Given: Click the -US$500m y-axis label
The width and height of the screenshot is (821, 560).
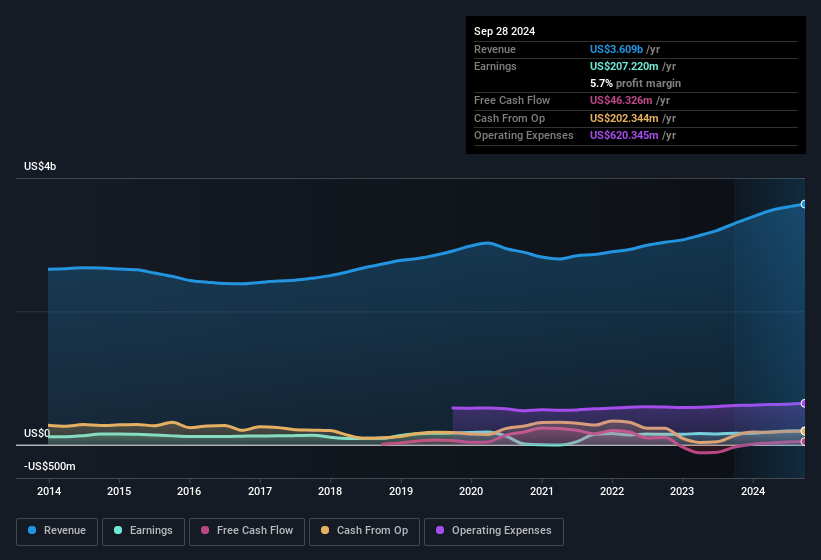Looking at the screenshot, I should point(50,466).
